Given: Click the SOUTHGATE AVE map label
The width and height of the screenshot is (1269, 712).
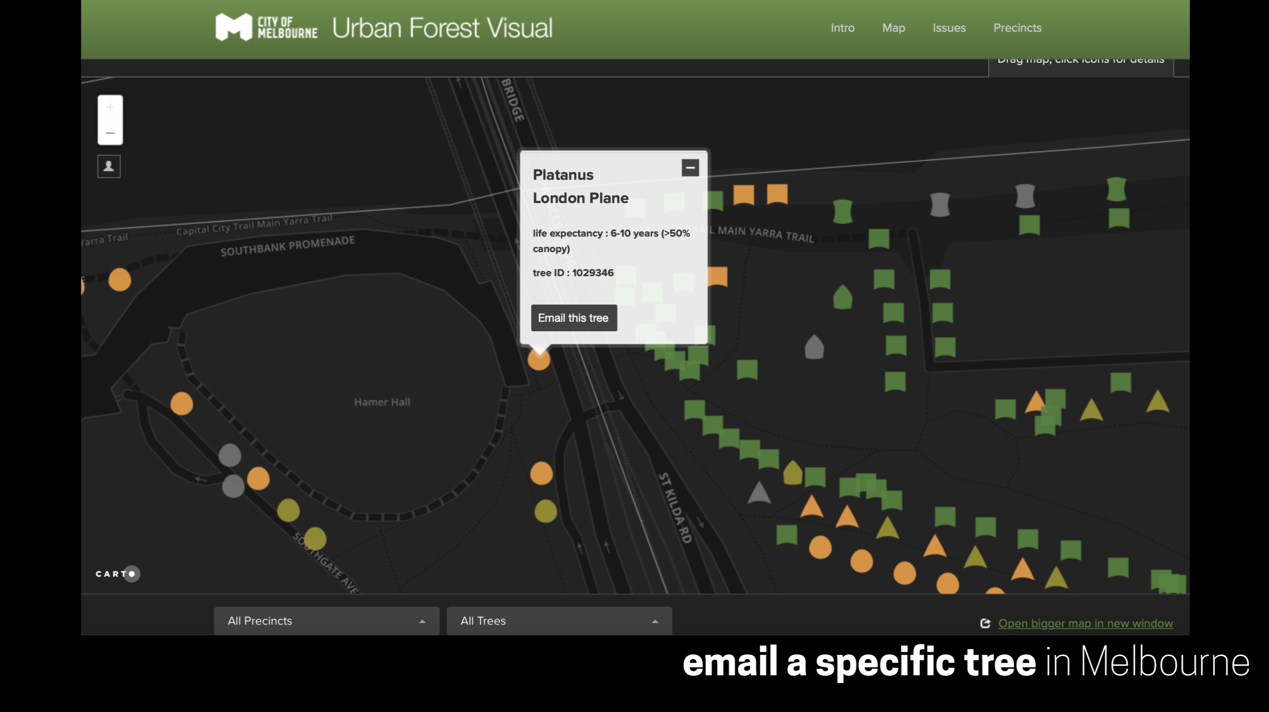Looking at the screenshot, I should (x=326, y=562).
